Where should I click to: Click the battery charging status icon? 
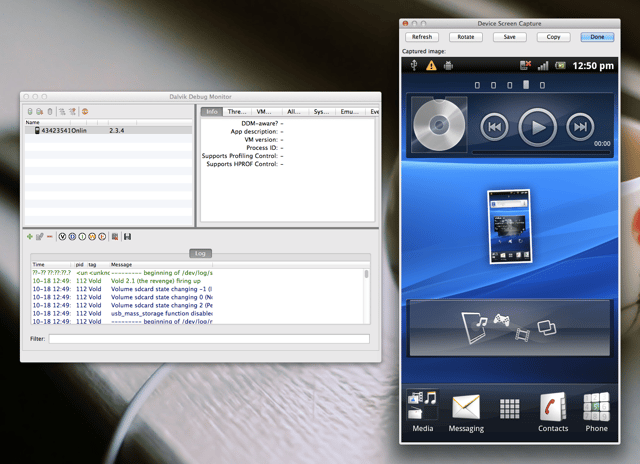tap(560, 65)
